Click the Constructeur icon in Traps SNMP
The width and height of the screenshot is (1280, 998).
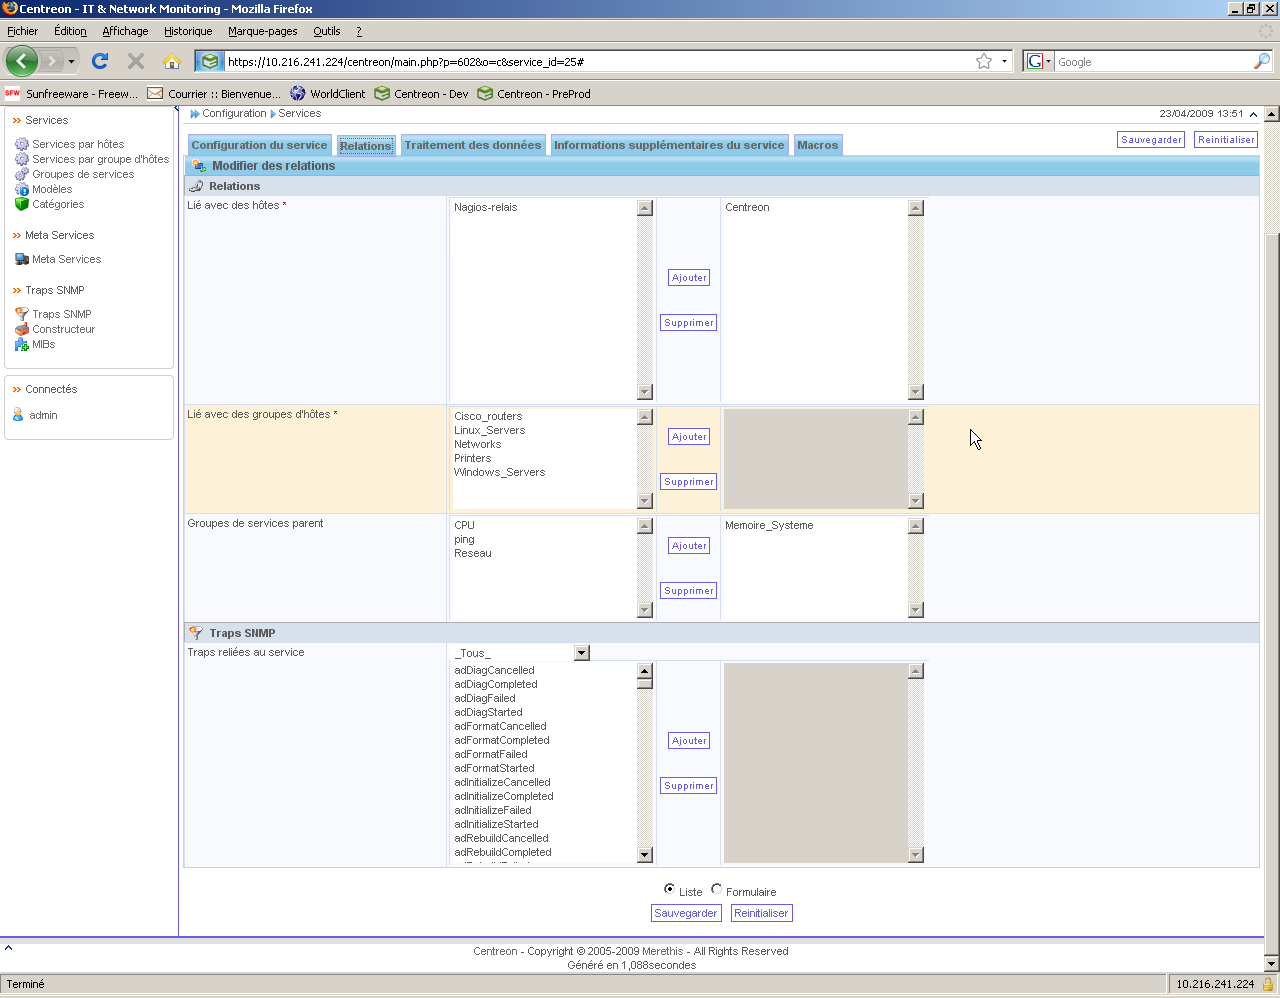22,329
